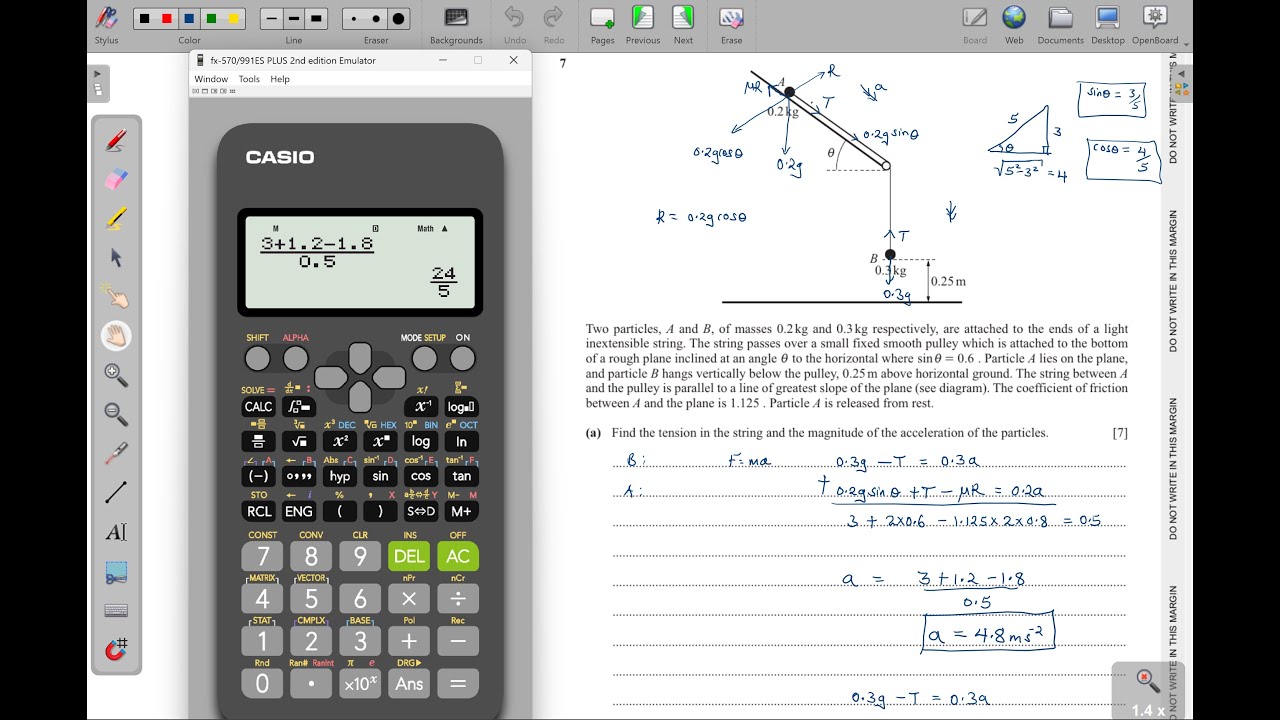1280x720 pixels.
Task: Select the arrow Selector tool
Action: coord(116,257)
